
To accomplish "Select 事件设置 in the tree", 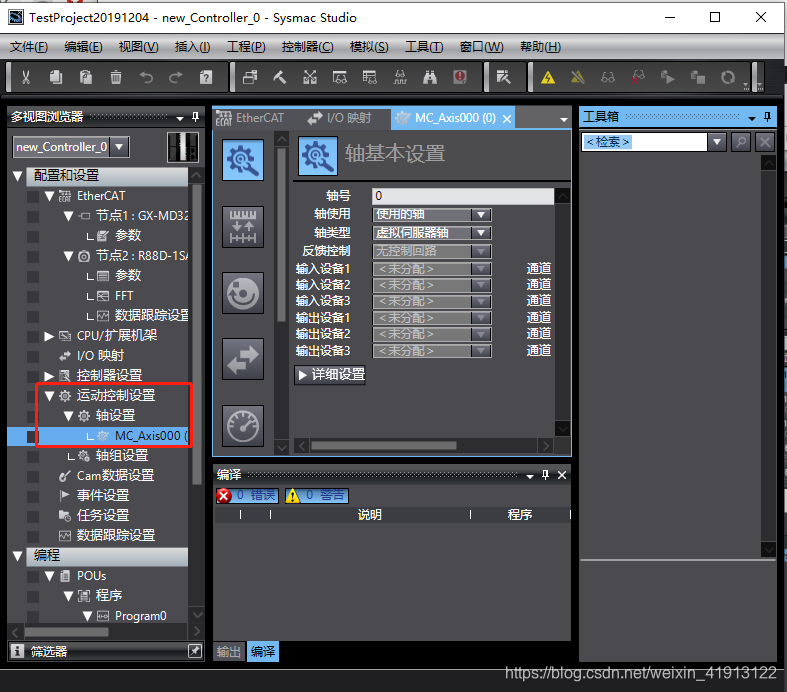I will click(x=103, y=496).
